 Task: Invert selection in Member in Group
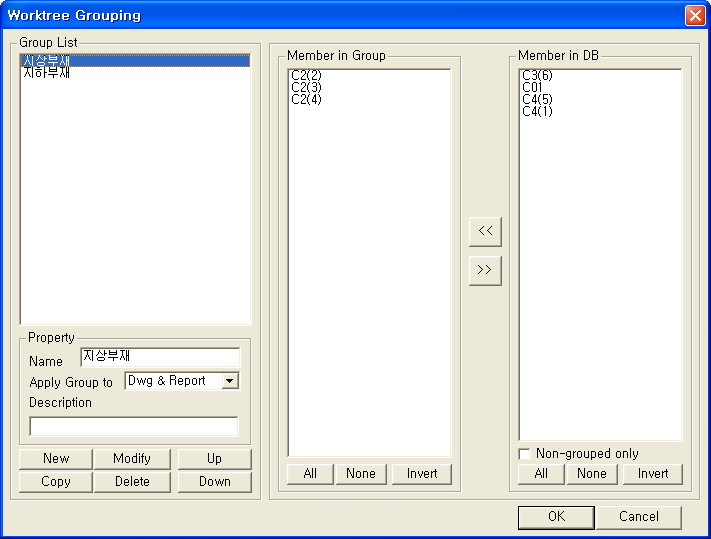pos(422,474)
